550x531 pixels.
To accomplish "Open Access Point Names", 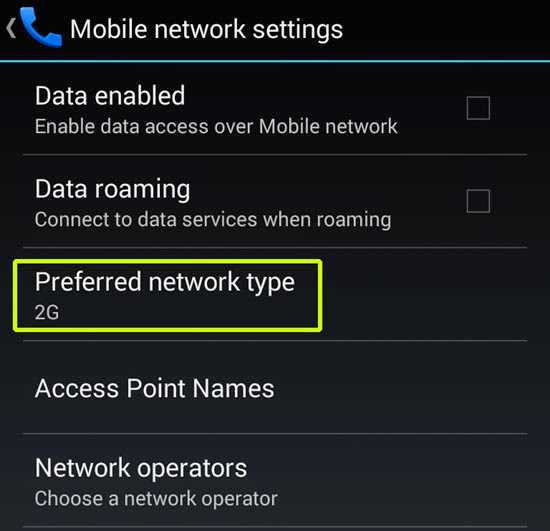I will (x=275, y=388).
